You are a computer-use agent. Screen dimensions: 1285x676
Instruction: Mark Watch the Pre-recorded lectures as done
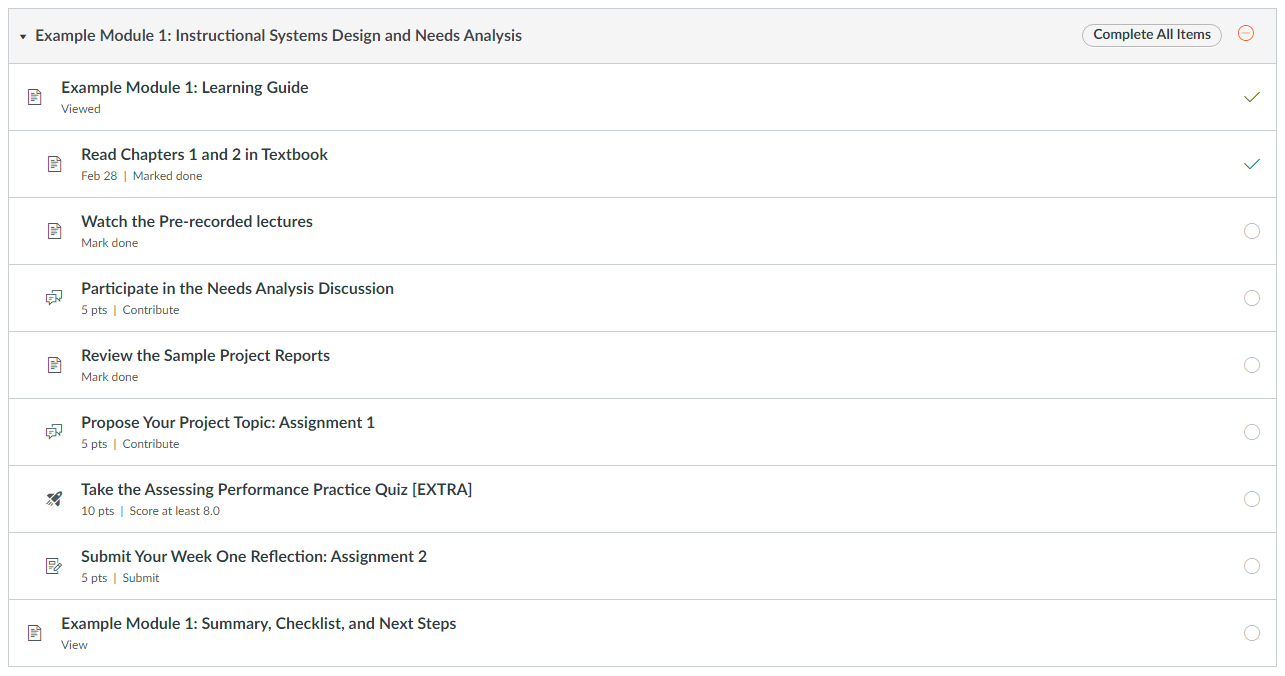coord(1252,230)
